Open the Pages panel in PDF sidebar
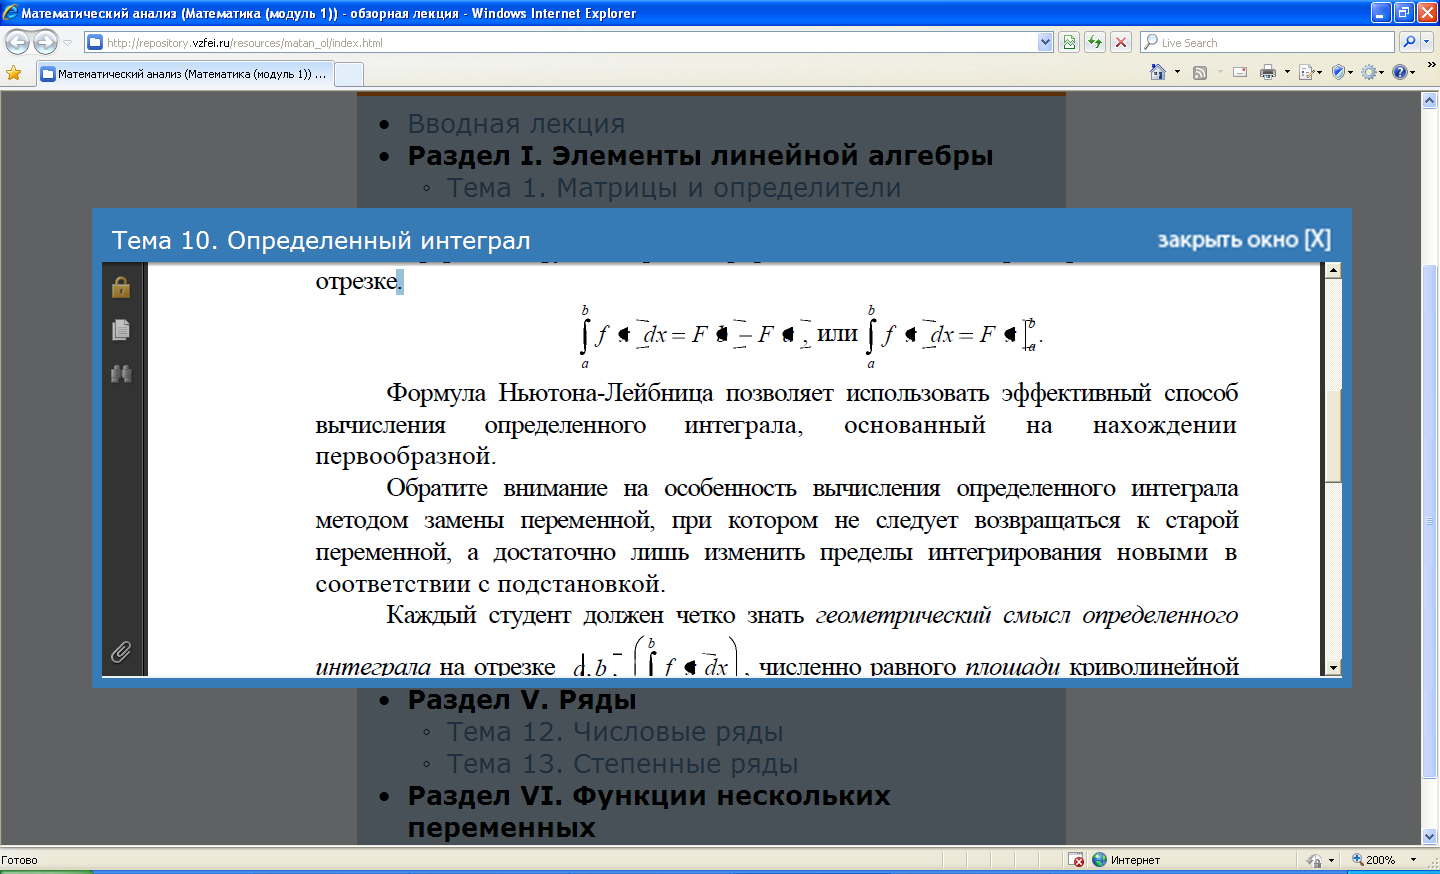This screenshot has width=1440, height=874. tap(121, 330)
